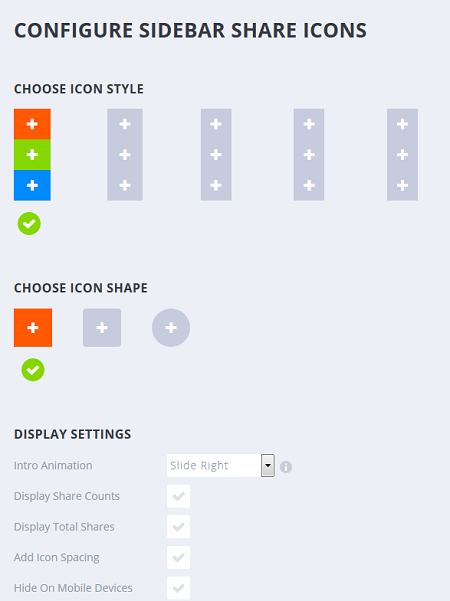This screenshot has width=450, height=601.
Task: Click the blue swatch in the colored style
Action: (x=32, y=185)
